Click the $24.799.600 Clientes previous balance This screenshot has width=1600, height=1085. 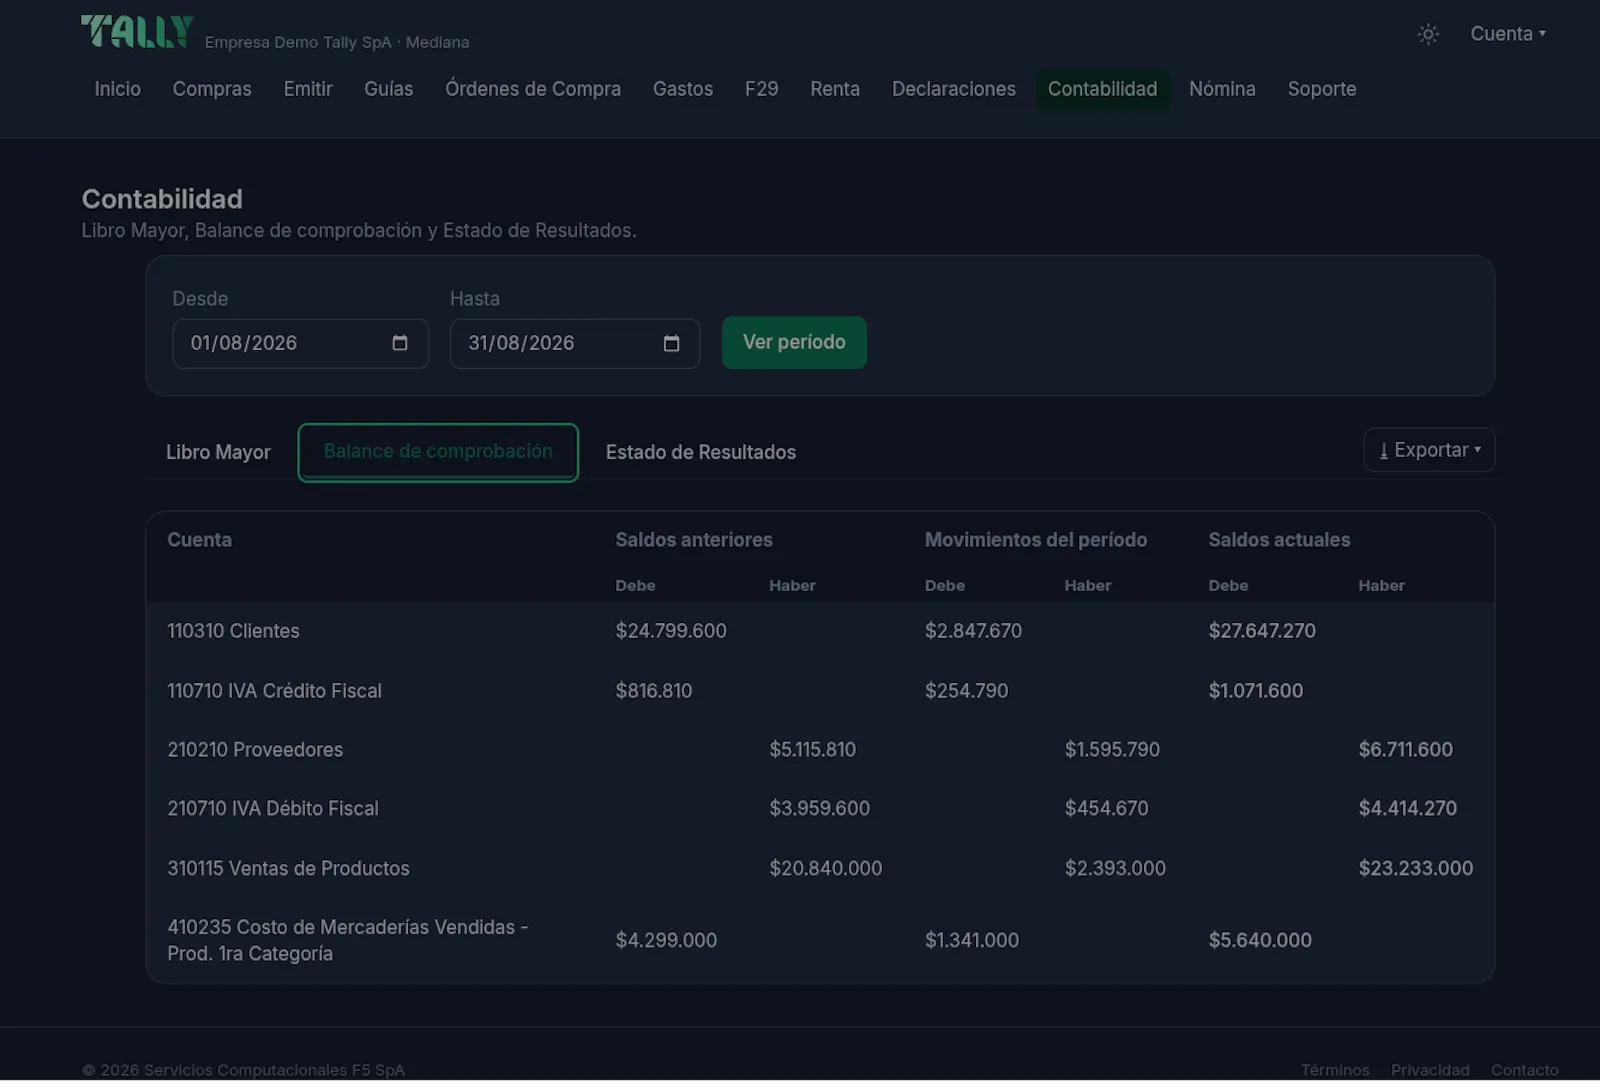(671, 631)
